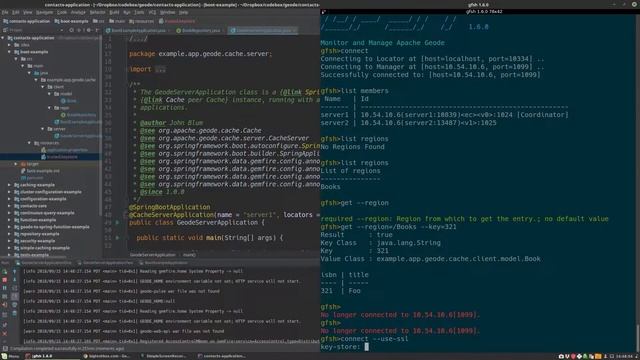This screenshot has height=360, width=640.
Task: Select boot-example.iml file
Action: click(40, 171)
